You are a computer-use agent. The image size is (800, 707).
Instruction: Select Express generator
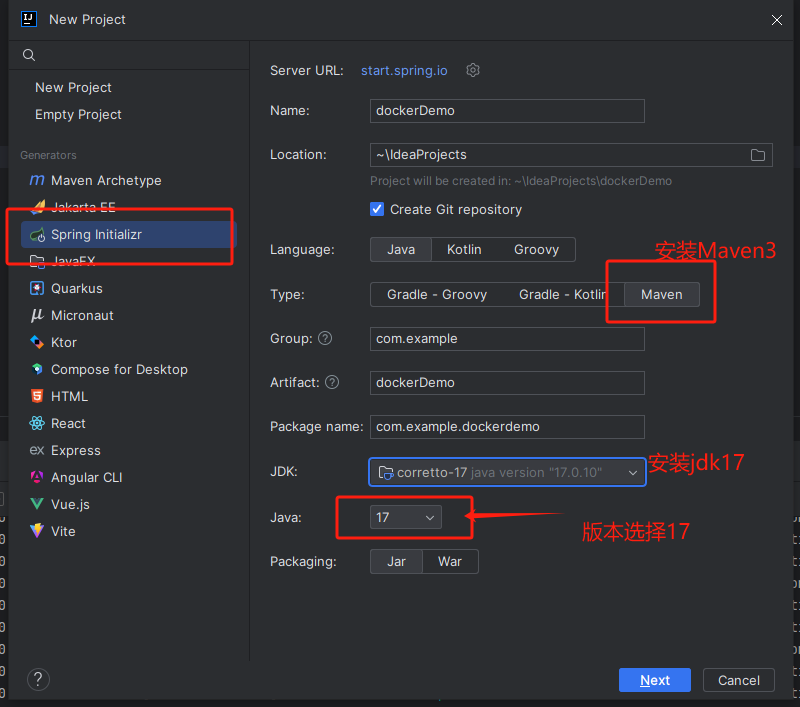coord(129,451)
